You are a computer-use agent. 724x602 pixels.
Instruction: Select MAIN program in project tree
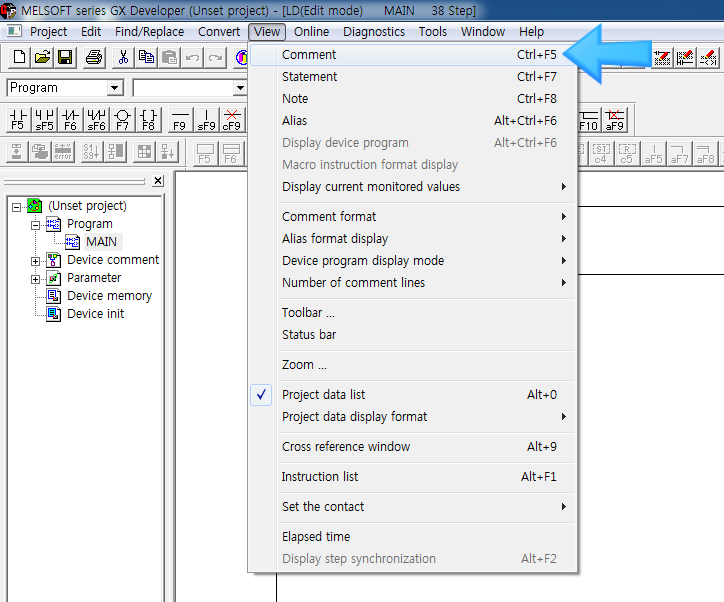point(101,242)
